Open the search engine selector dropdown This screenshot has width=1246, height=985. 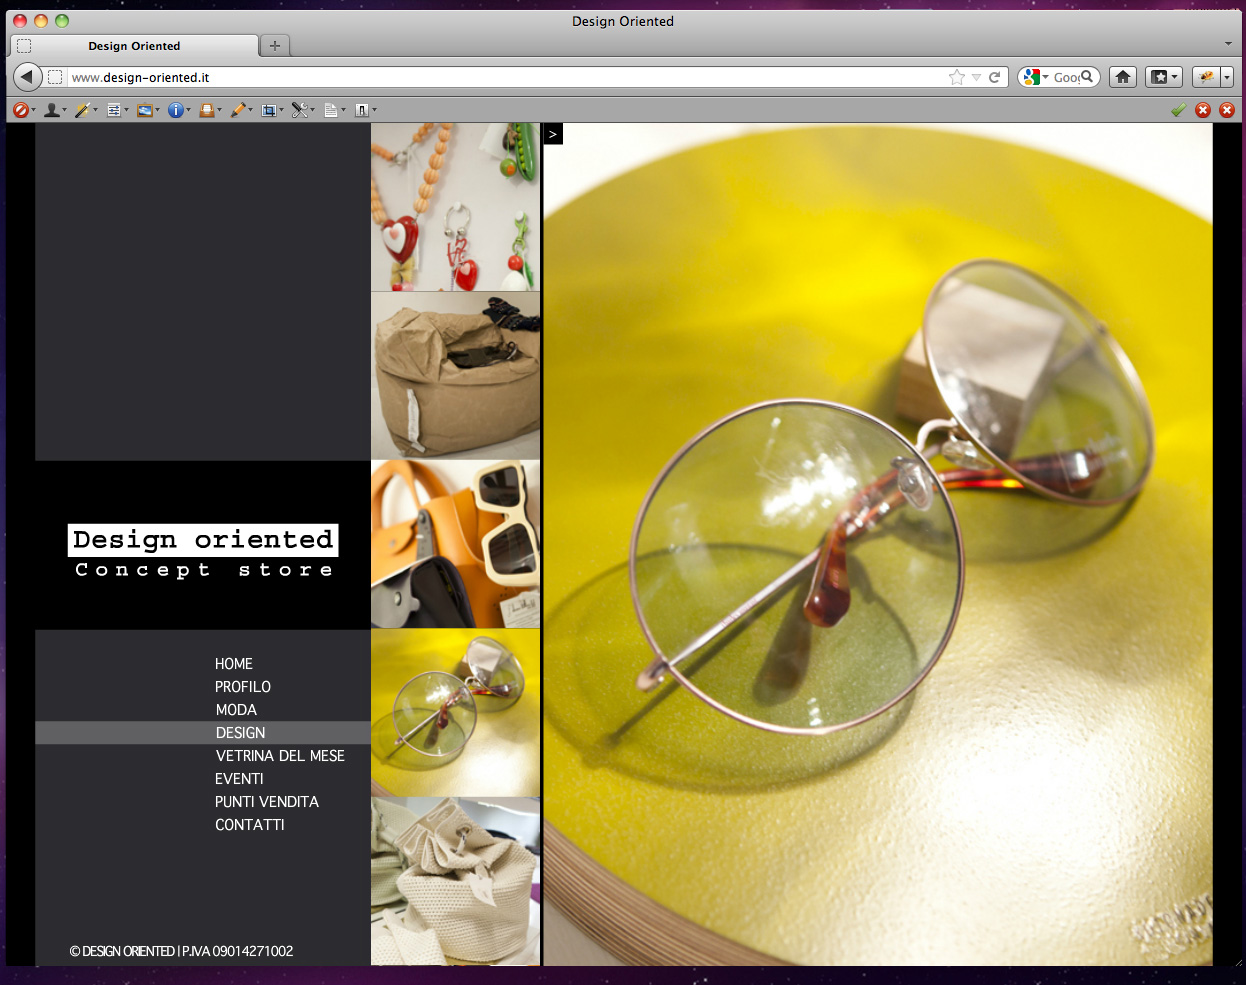pos(1036,77)
